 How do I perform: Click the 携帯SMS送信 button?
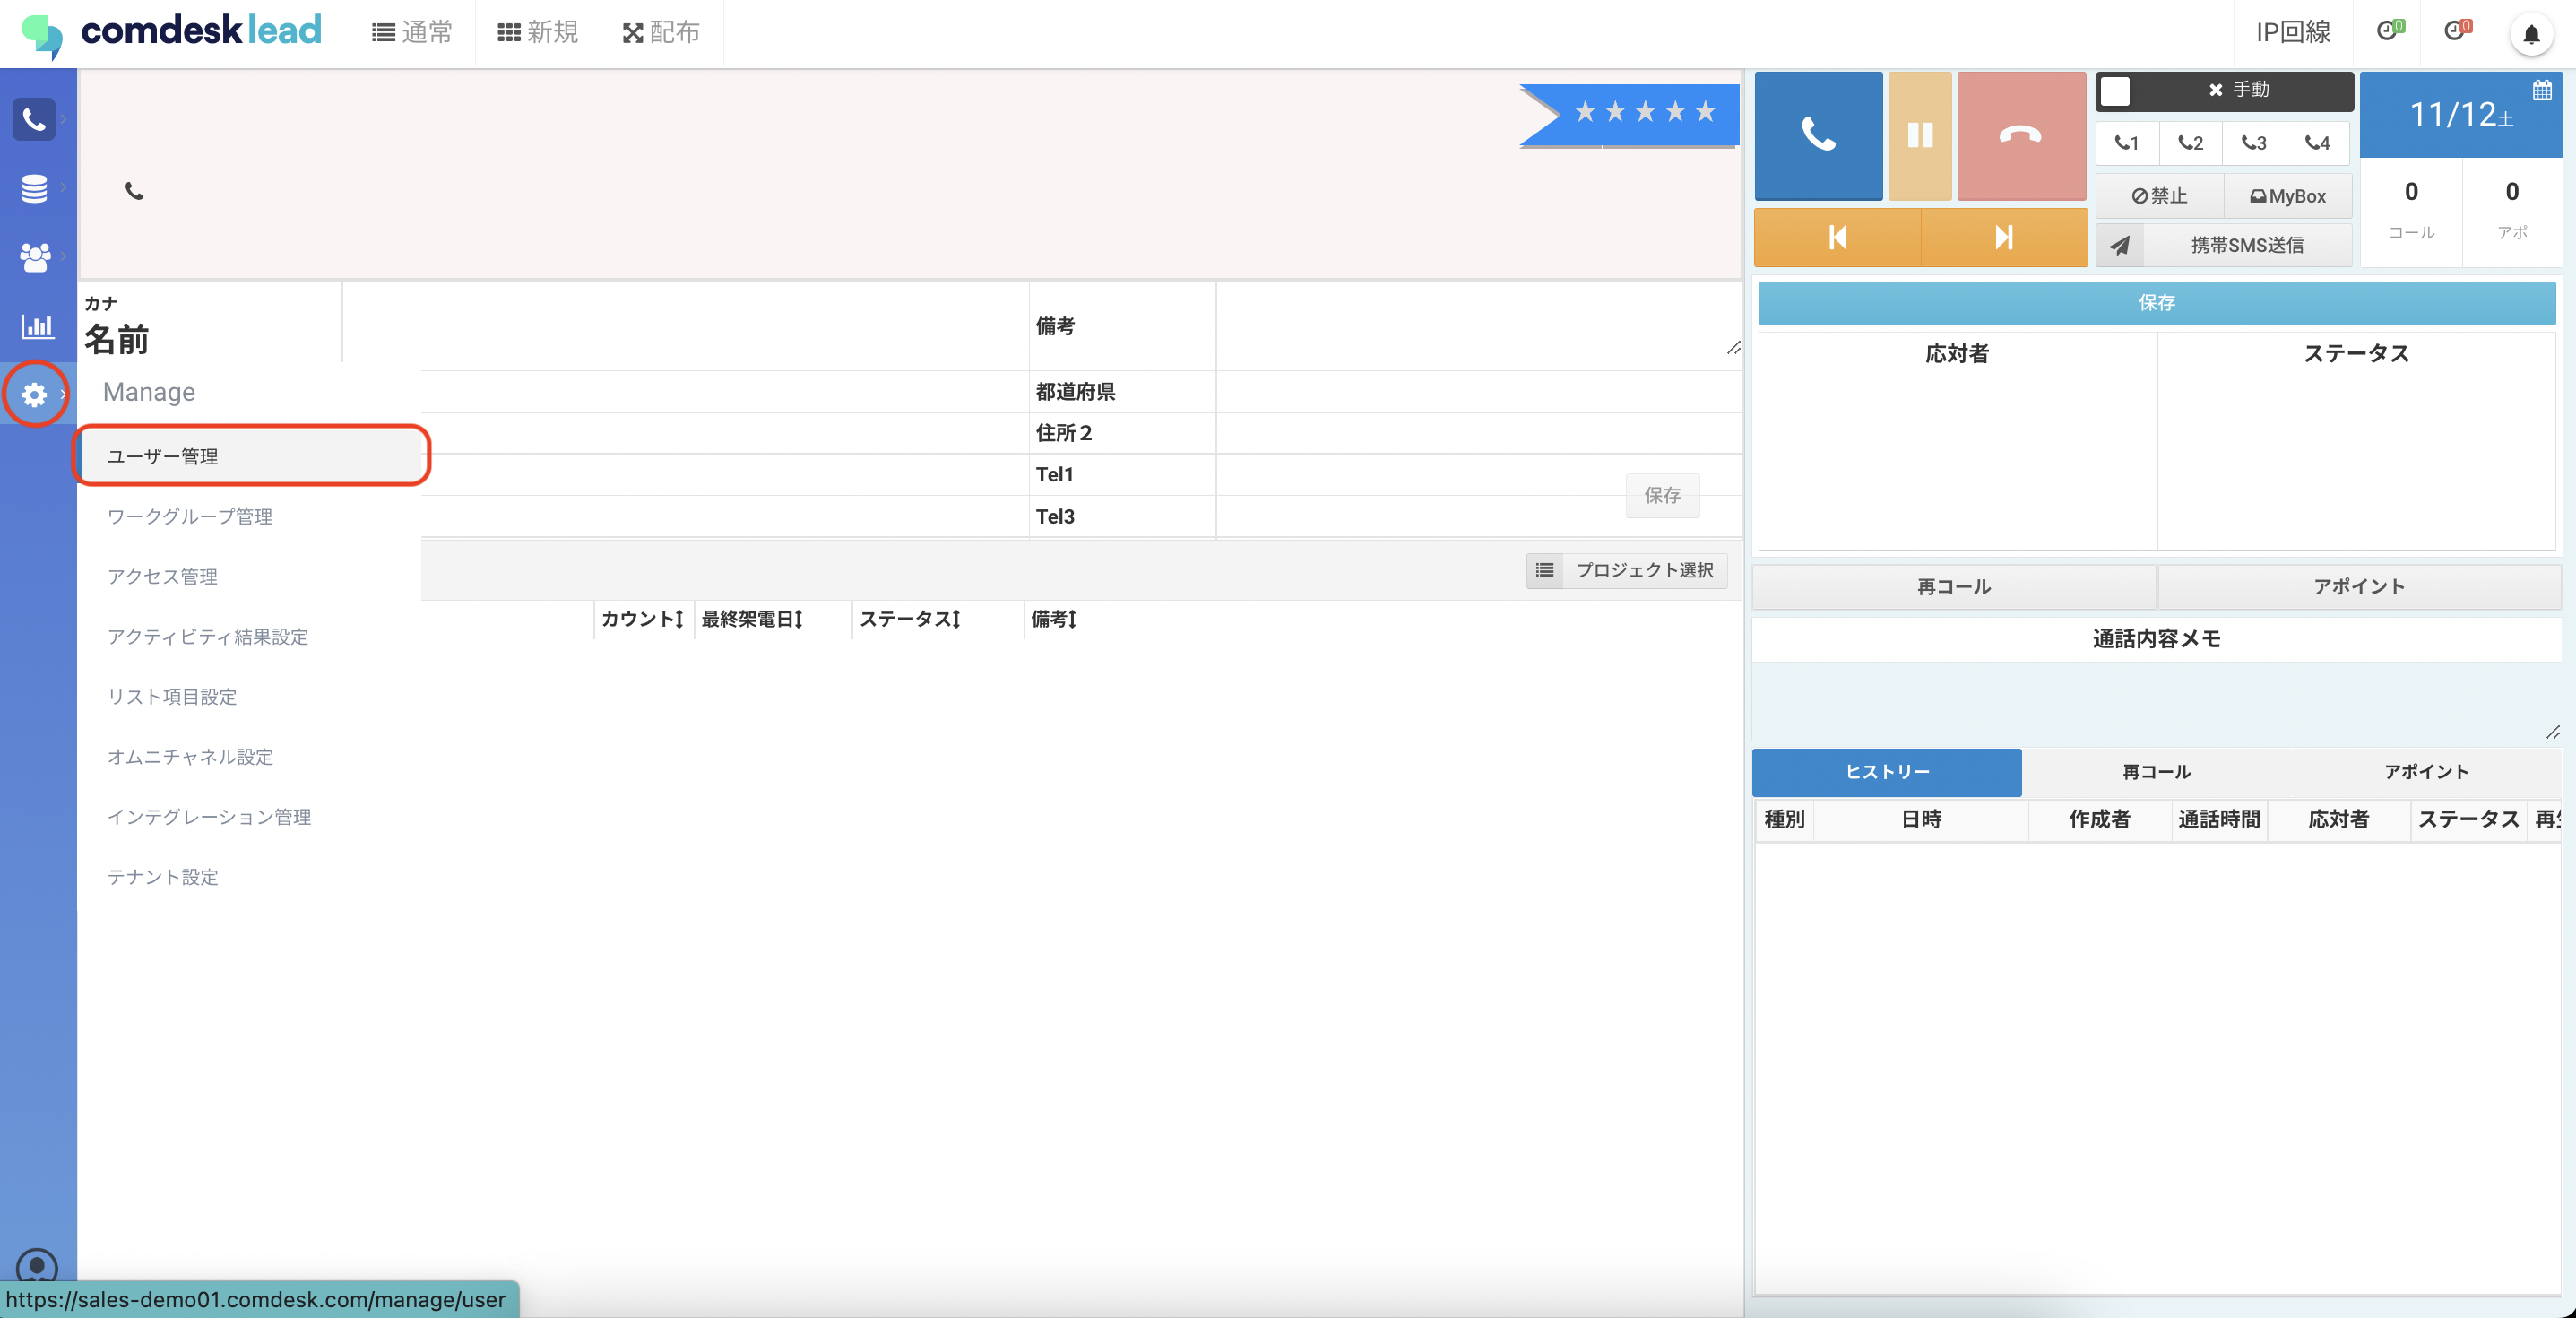pos(2246,245)
